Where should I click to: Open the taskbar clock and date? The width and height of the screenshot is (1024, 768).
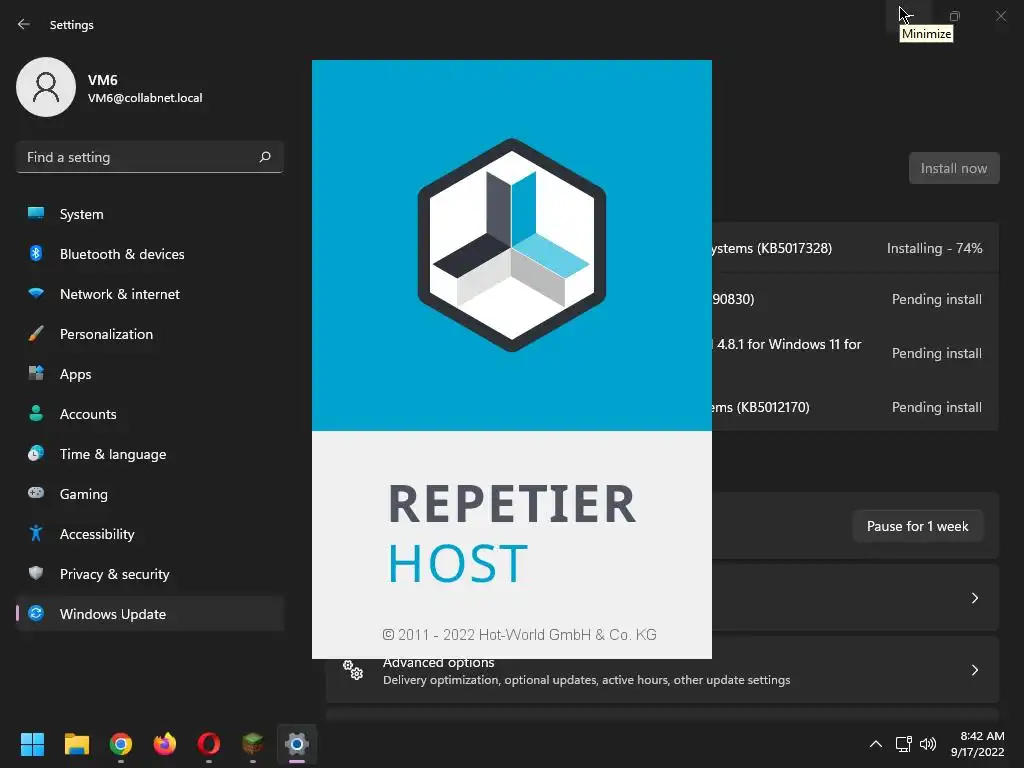pos(978,744)
